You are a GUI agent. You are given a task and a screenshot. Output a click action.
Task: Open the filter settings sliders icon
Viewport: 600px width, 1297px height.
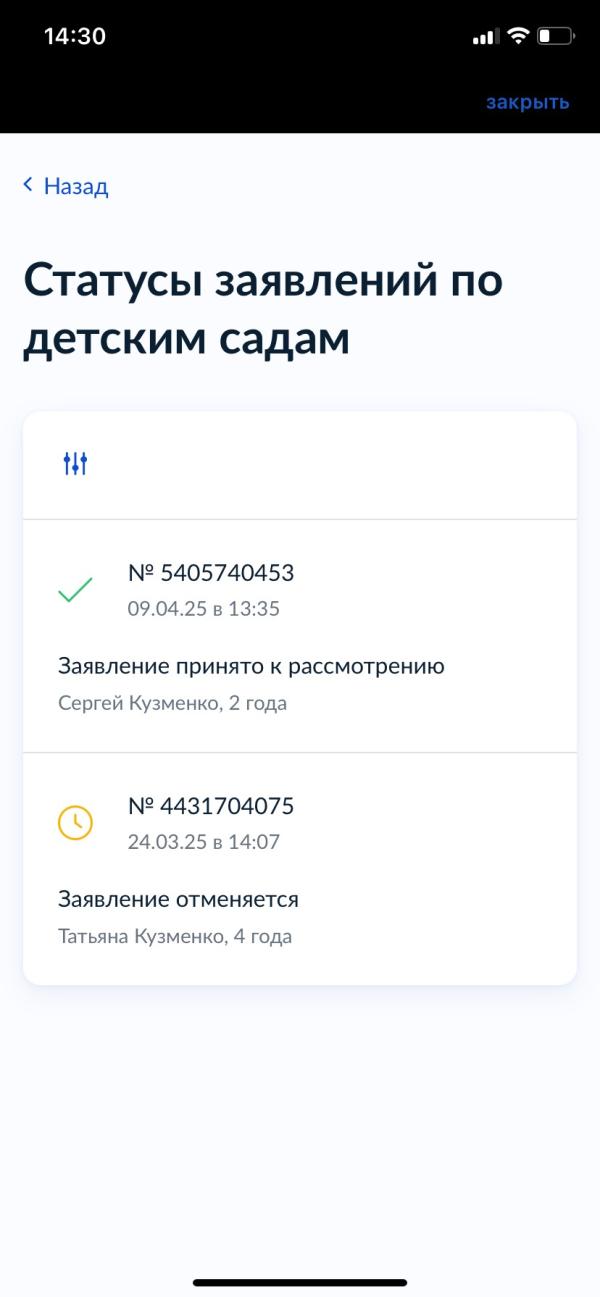pos(75,464)
